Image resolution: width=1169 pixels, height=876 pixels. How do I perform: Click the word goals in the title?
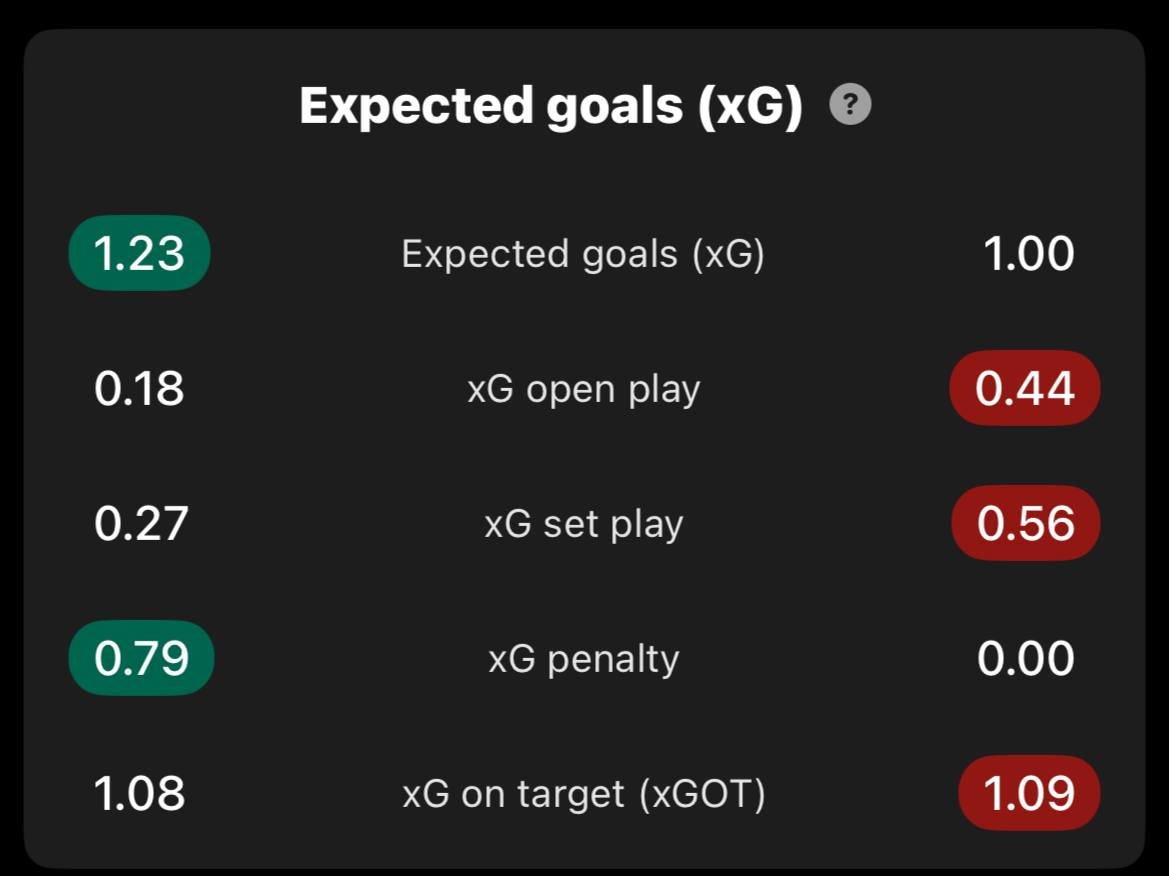[x=614, y=108]
